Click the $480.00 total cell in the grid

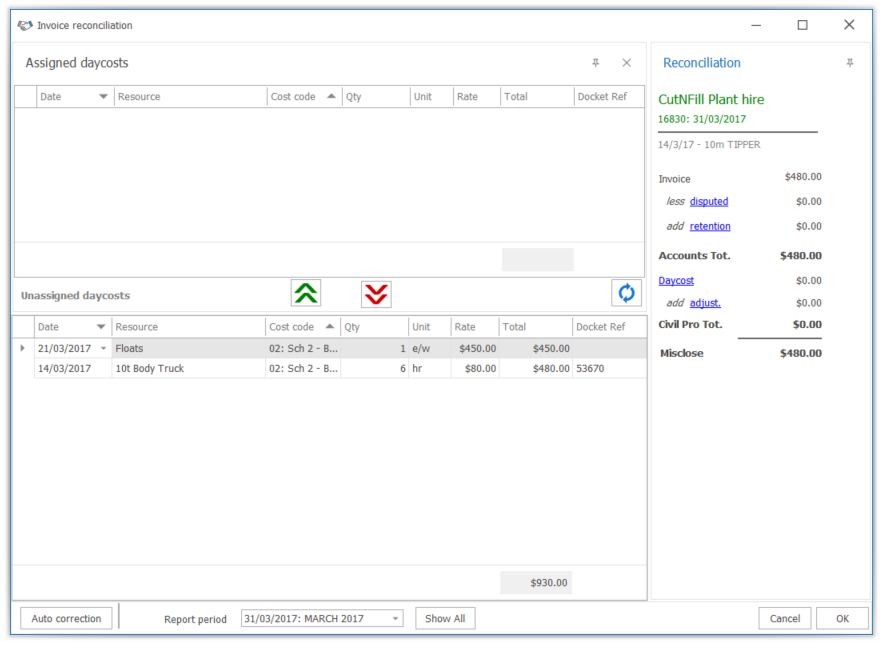(x=536, y=368)
